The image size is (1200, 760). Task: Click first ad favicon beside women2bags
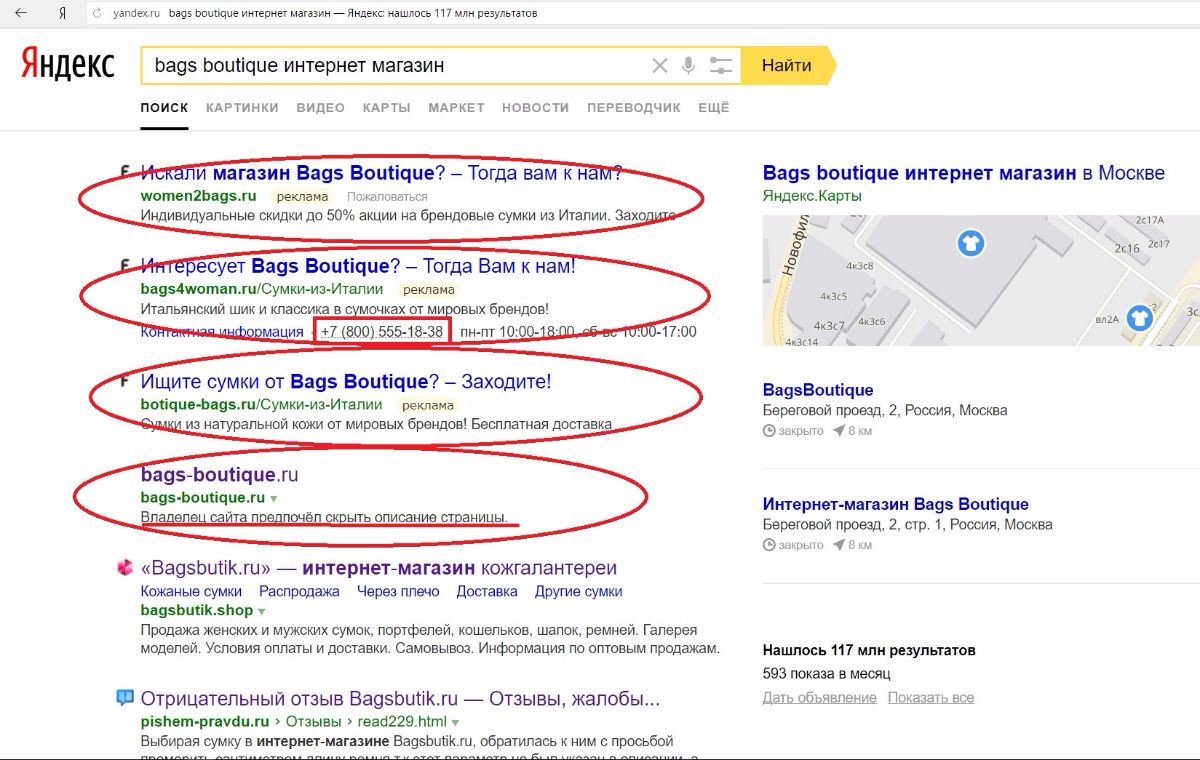pyautogui.click(x=126, y=172)
